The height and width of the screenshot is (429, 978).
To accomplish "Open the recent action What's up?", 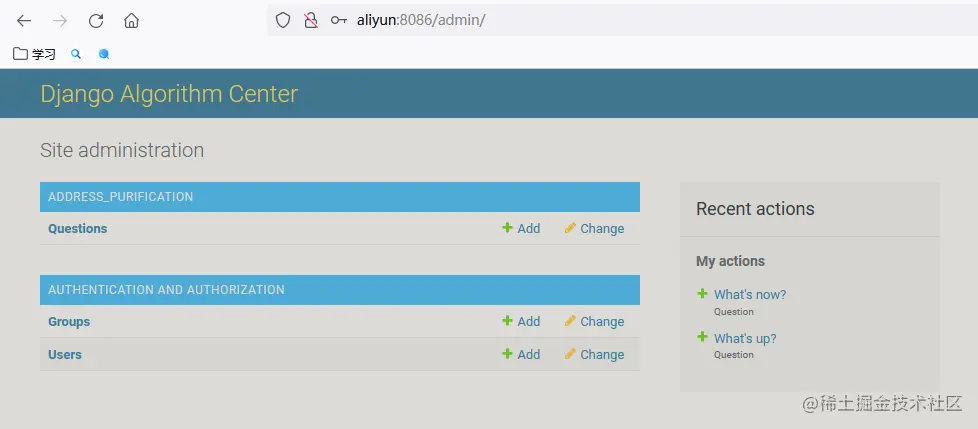I will pyautogui.click(x=745, y=339).
